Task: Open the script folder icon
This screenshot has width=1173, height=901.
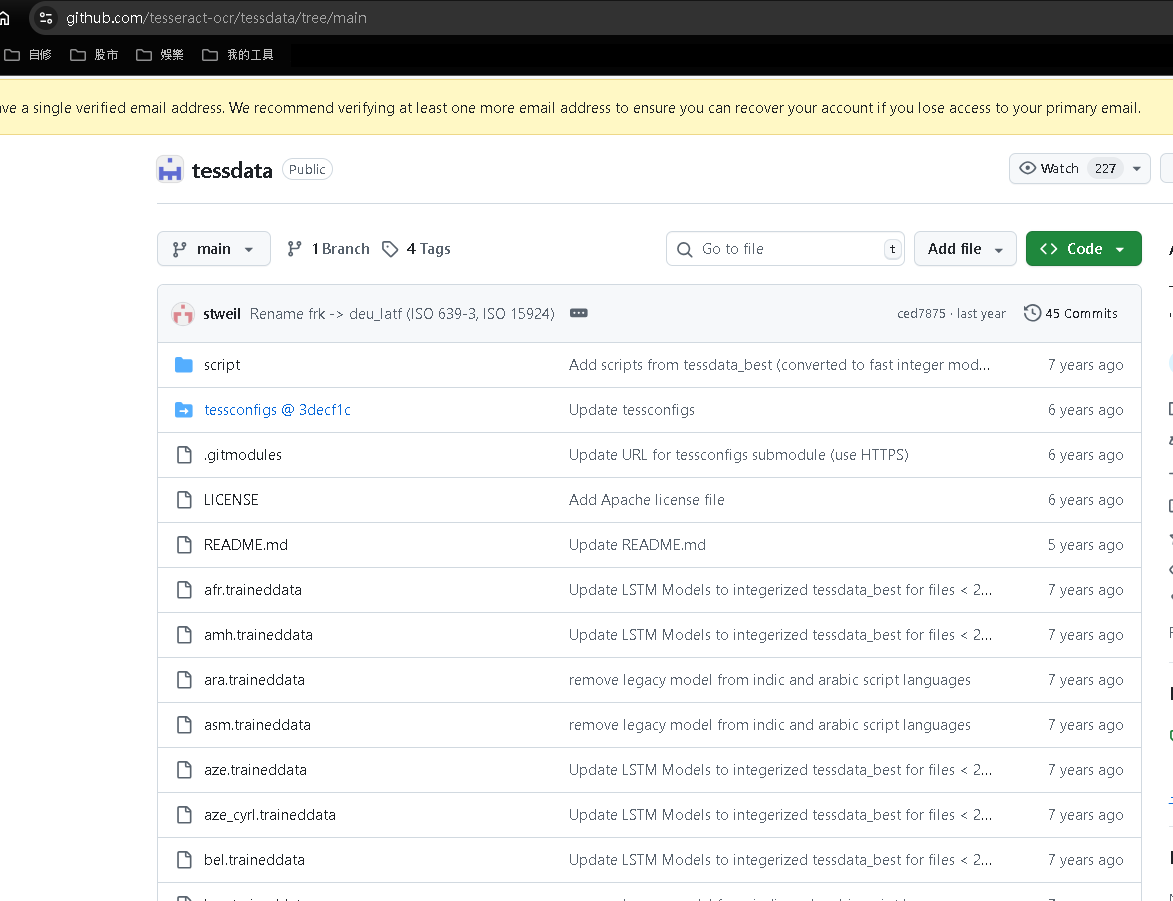Action: point(184,365)
